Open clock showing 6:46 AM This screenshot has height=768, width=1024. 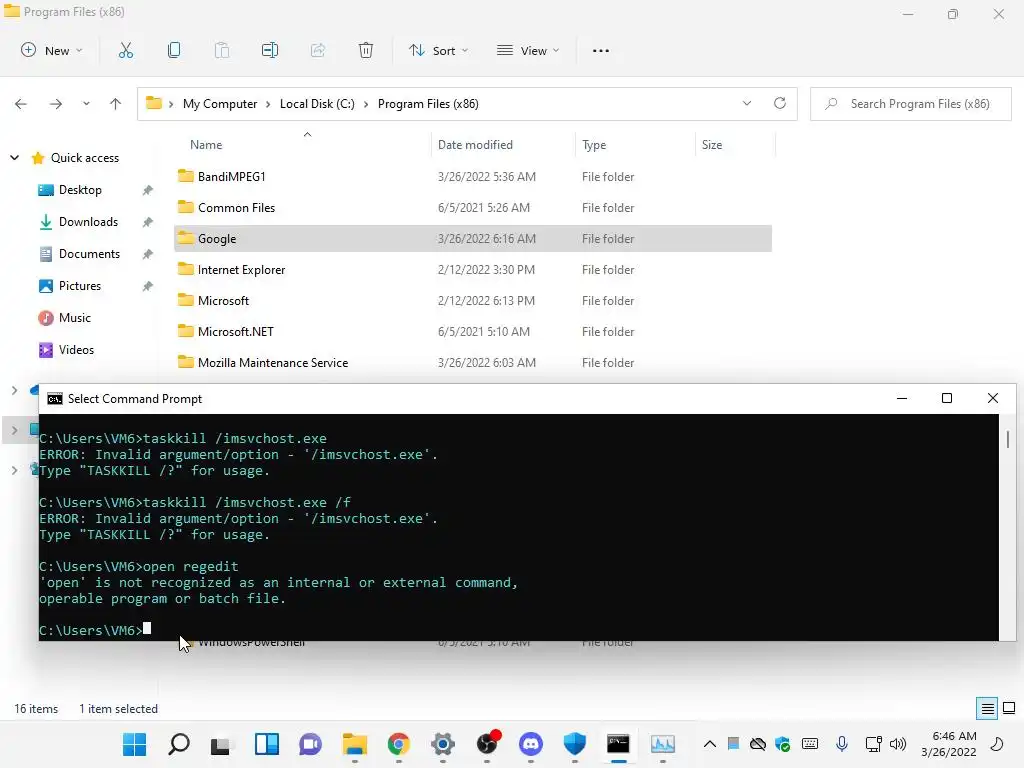coord(949,744)
